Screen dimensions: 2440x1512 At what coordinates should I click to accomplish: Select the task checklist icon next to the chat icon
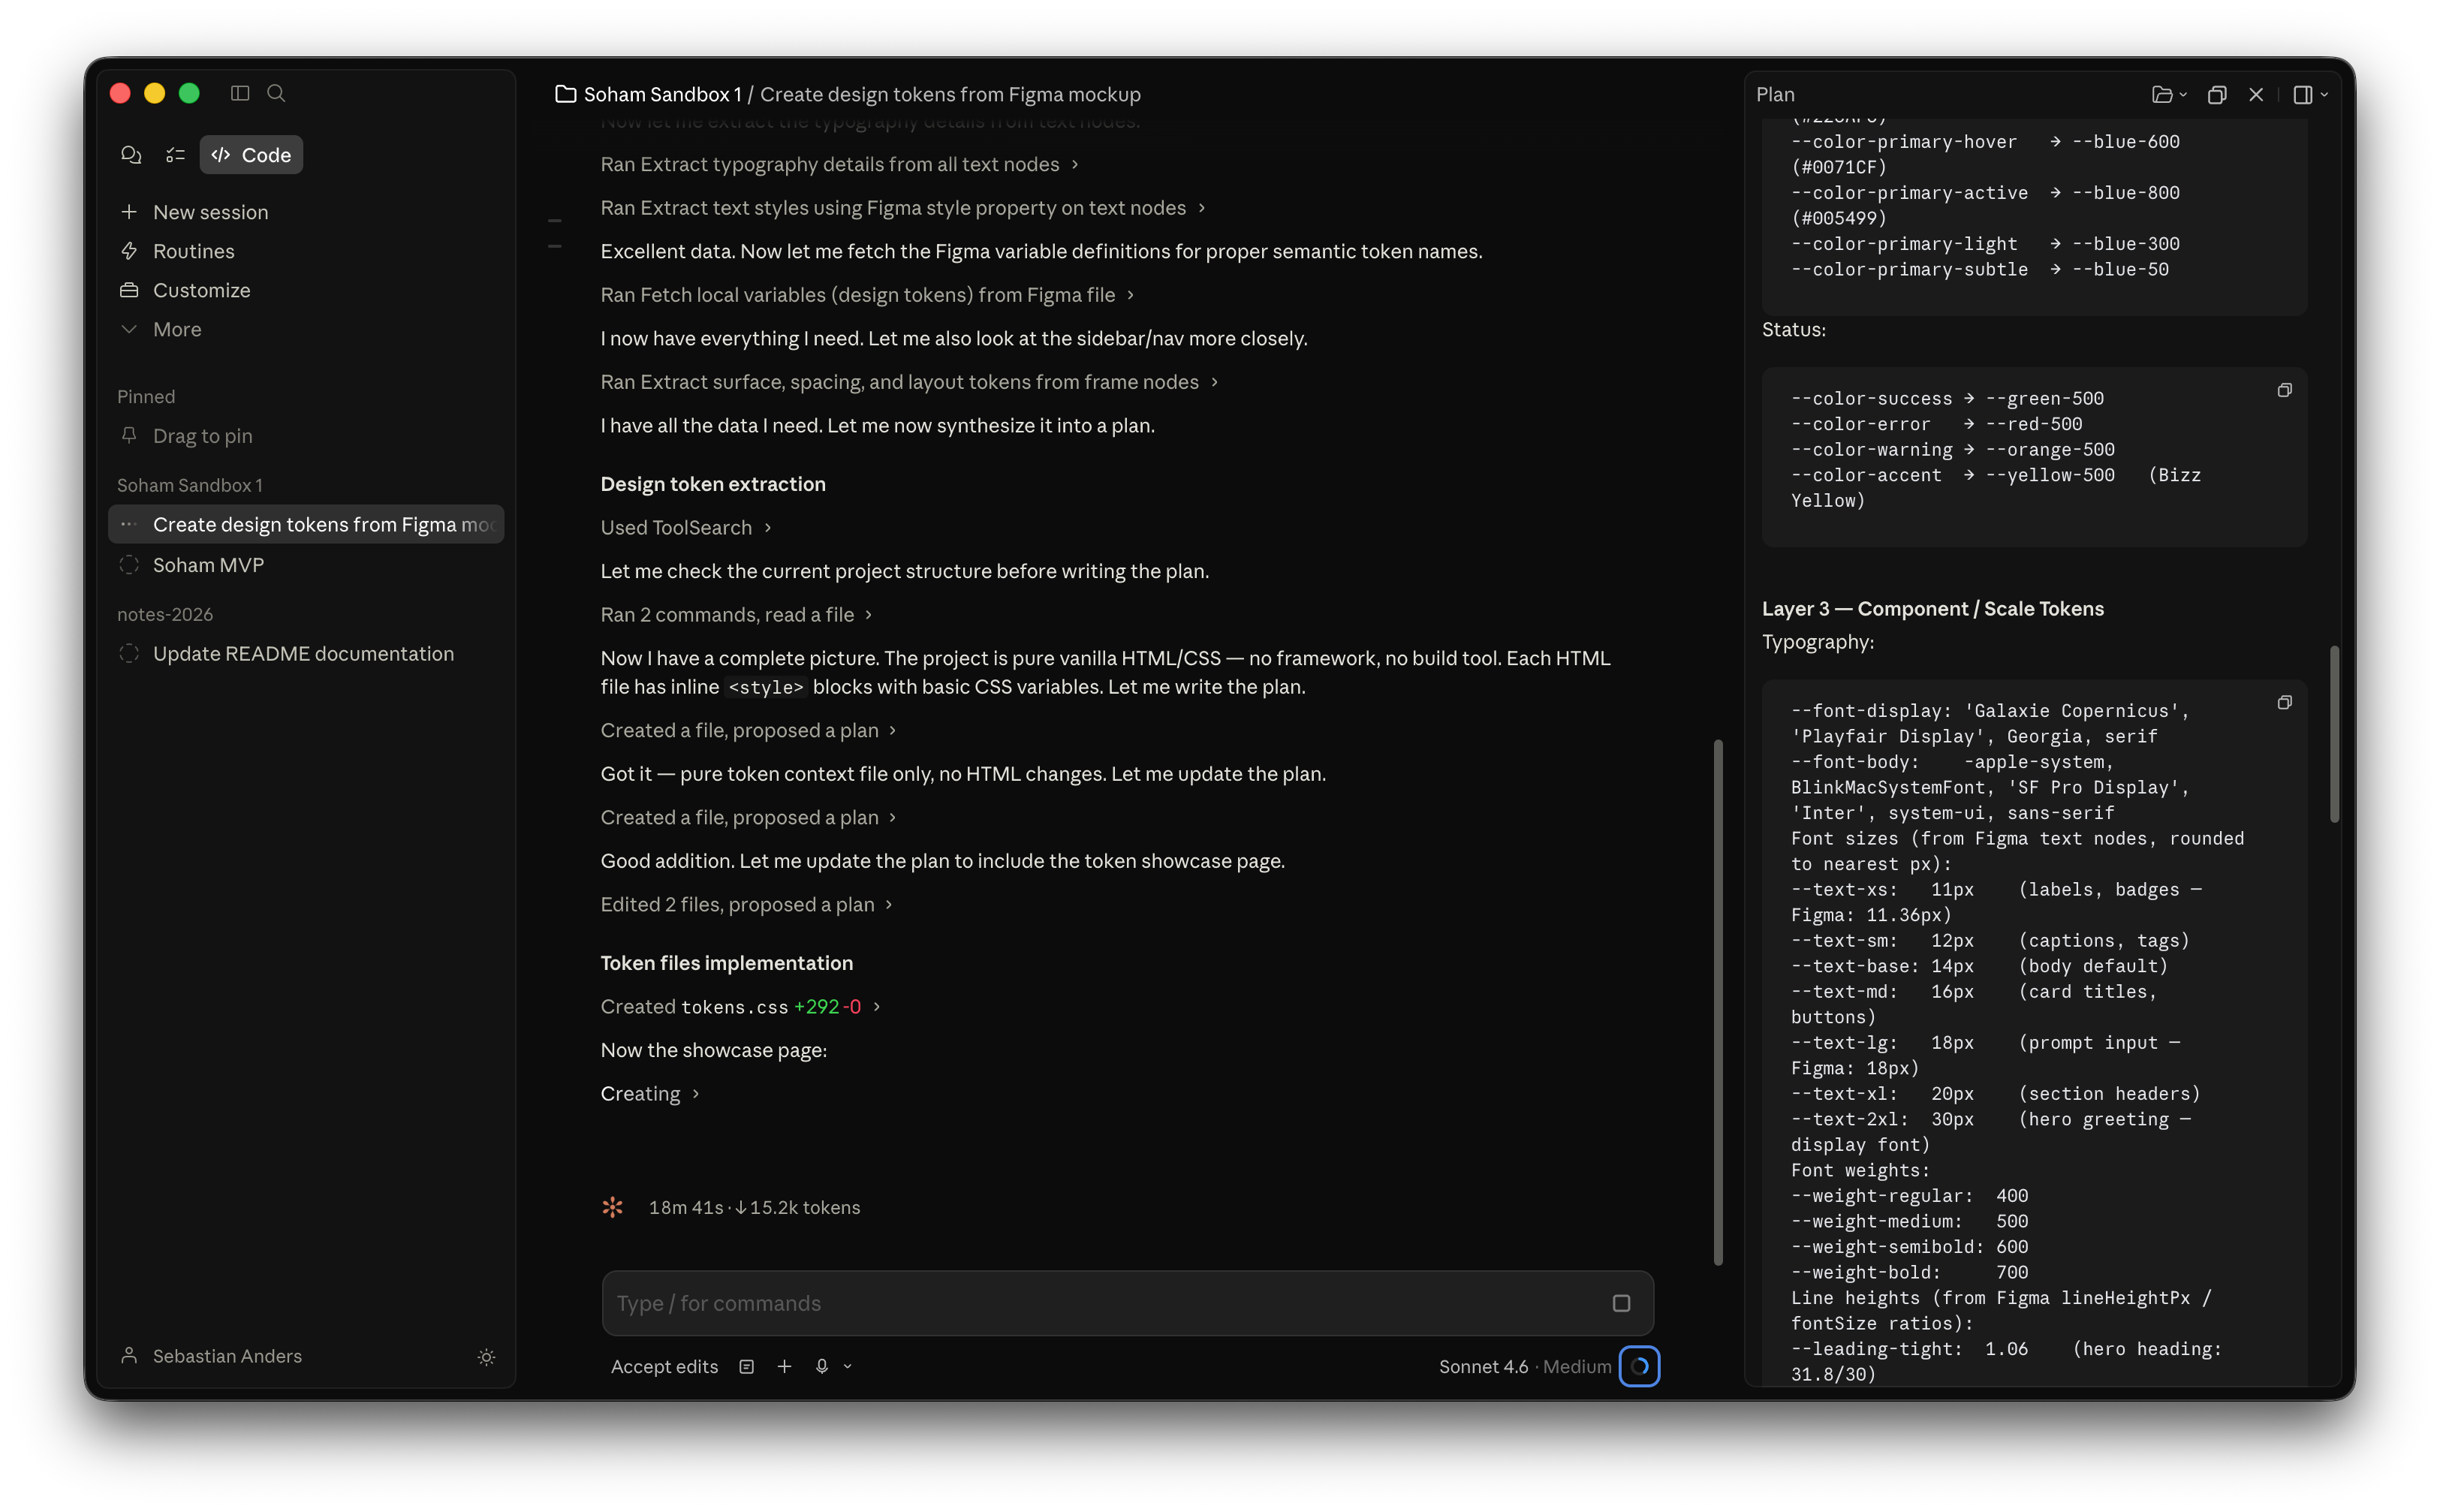[x=175, y=155]
